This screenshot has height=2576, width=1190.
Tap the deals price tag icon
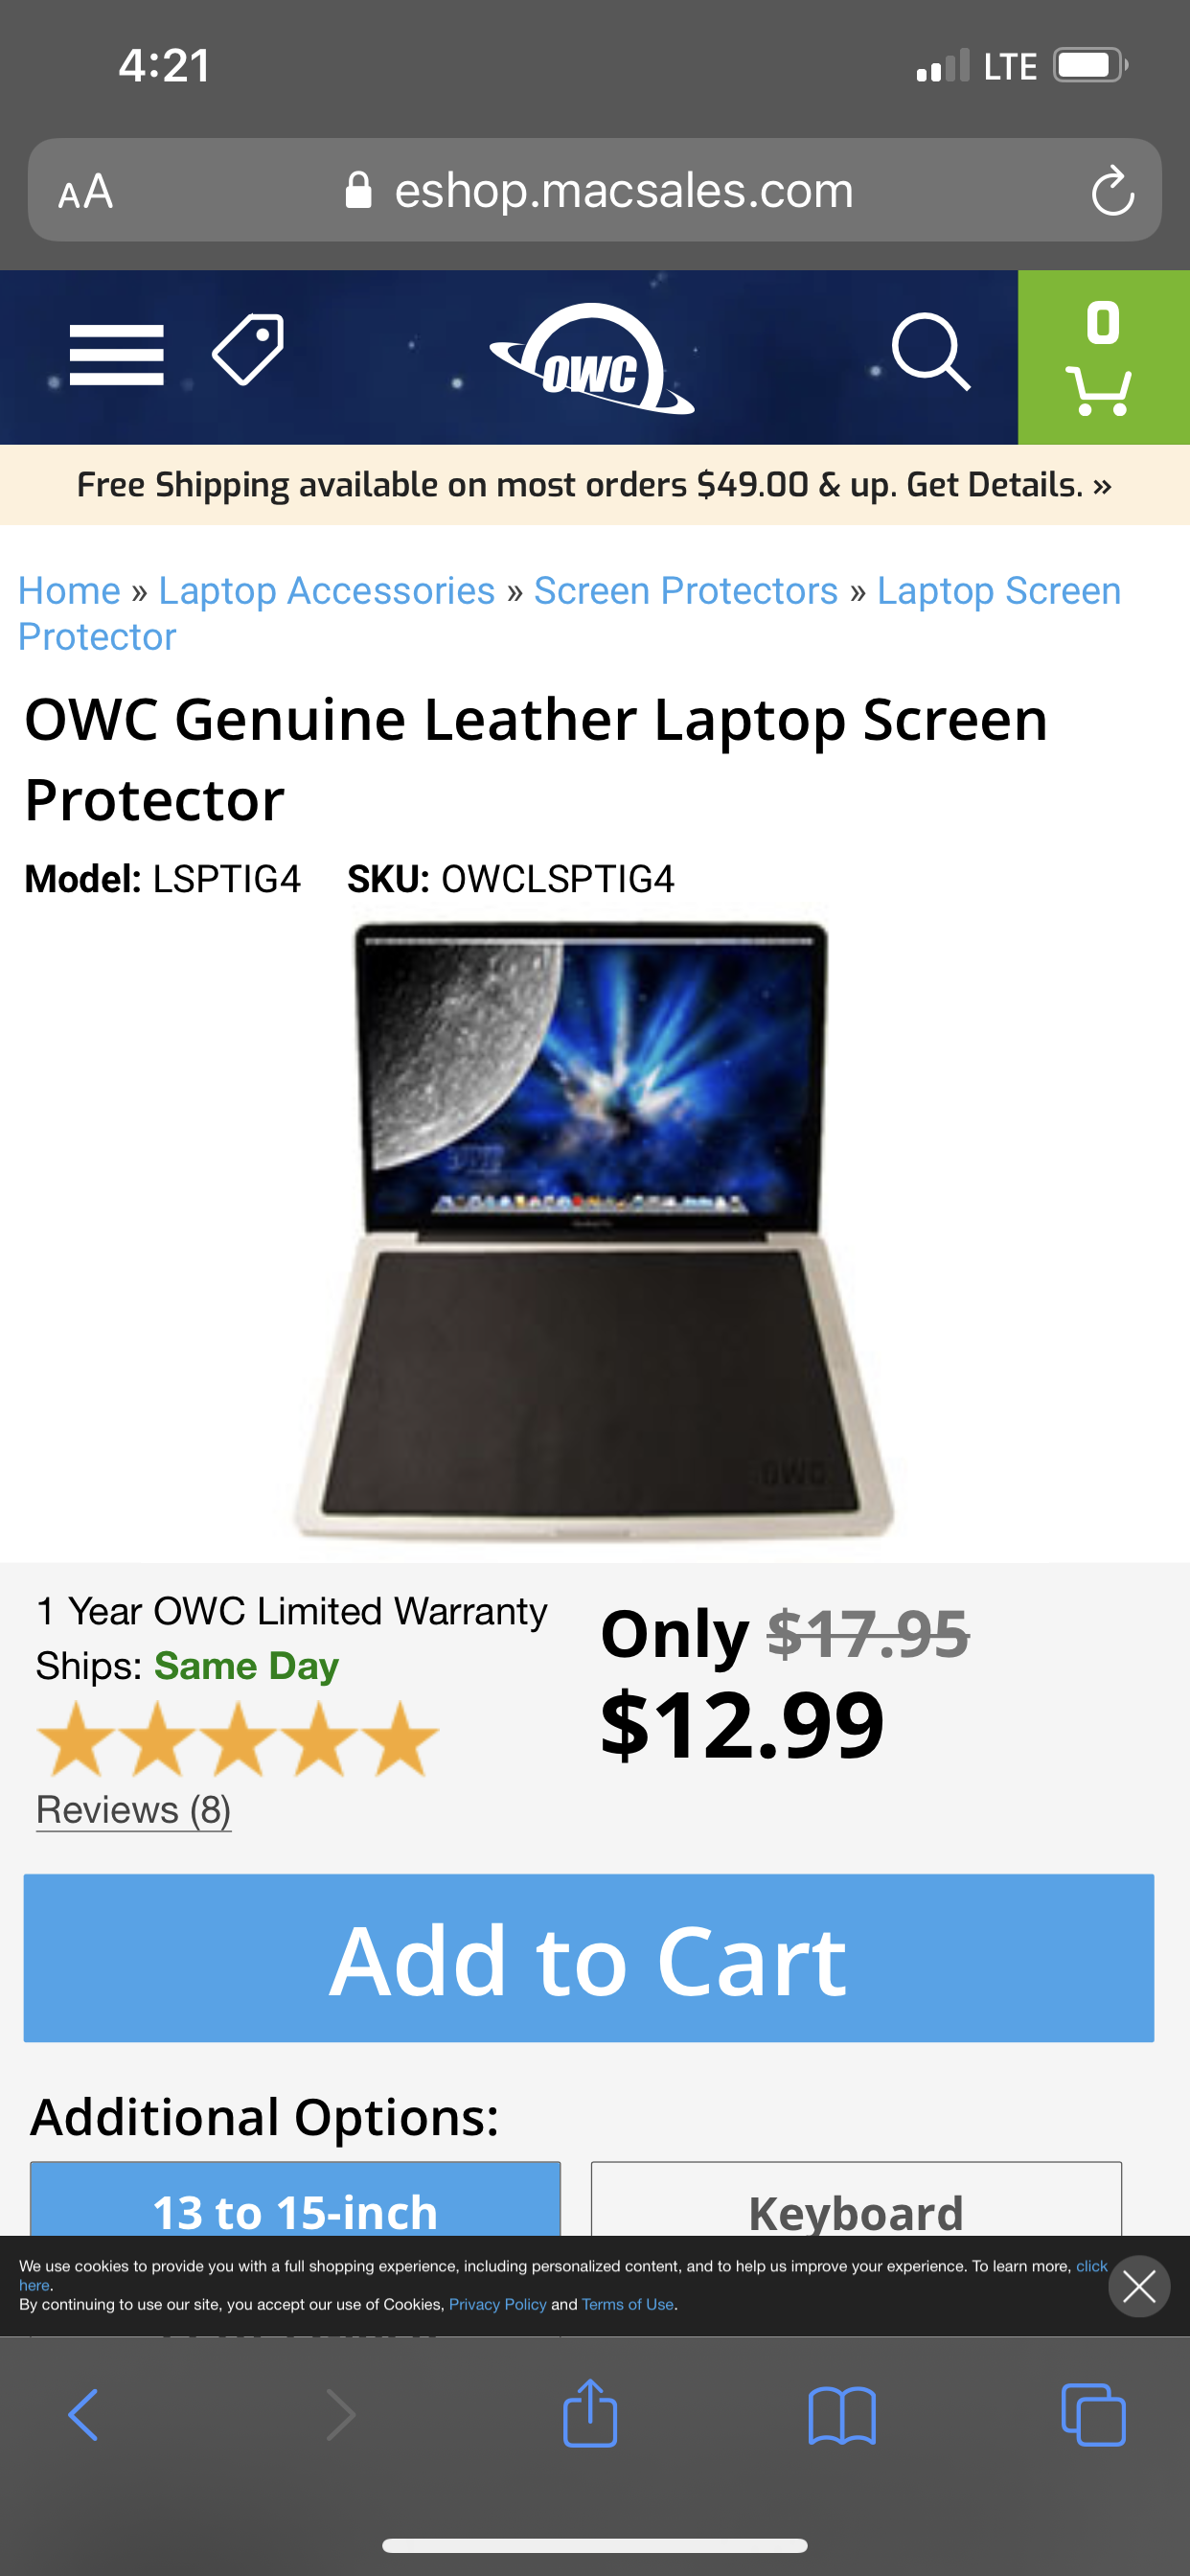[x=249, y=349]
